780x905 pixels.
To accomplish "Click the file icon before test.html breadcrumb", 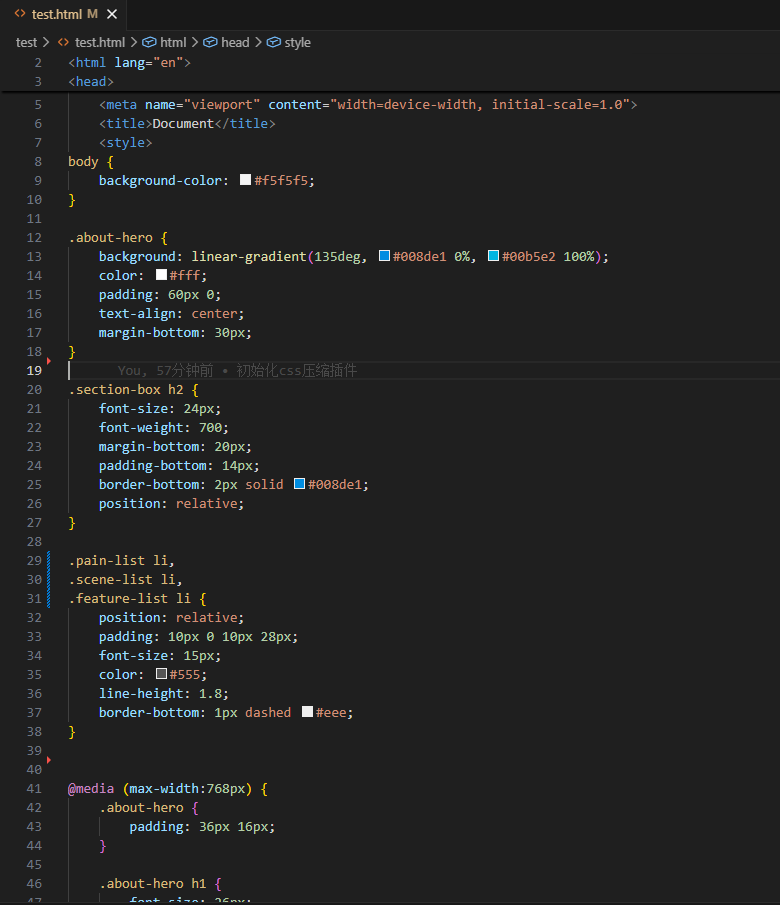I will tap(64, 42).
